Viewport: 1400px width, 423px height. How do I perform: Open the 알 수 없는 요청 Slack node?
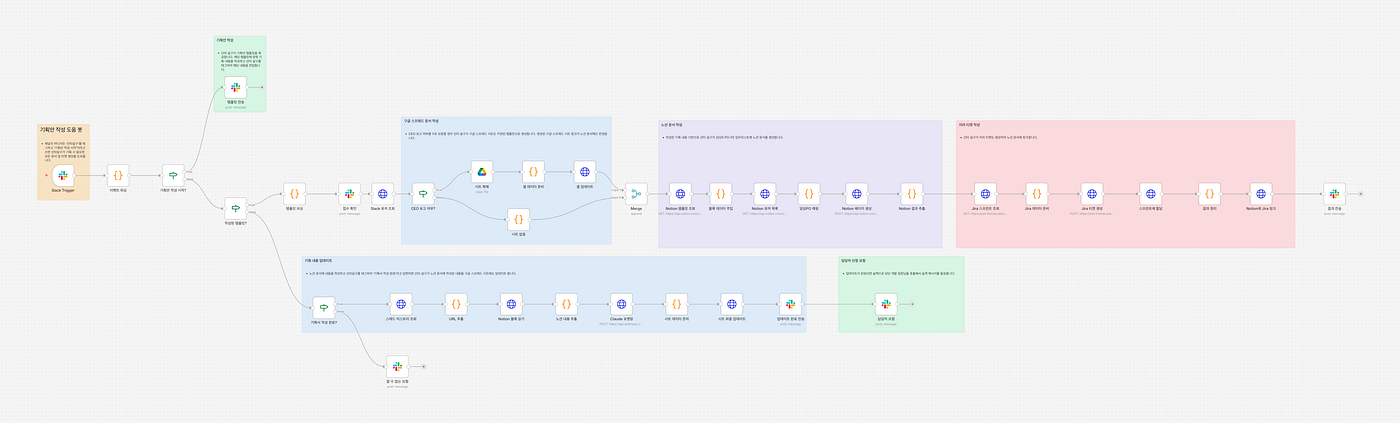pyautogui.click(x=397, y=366)
